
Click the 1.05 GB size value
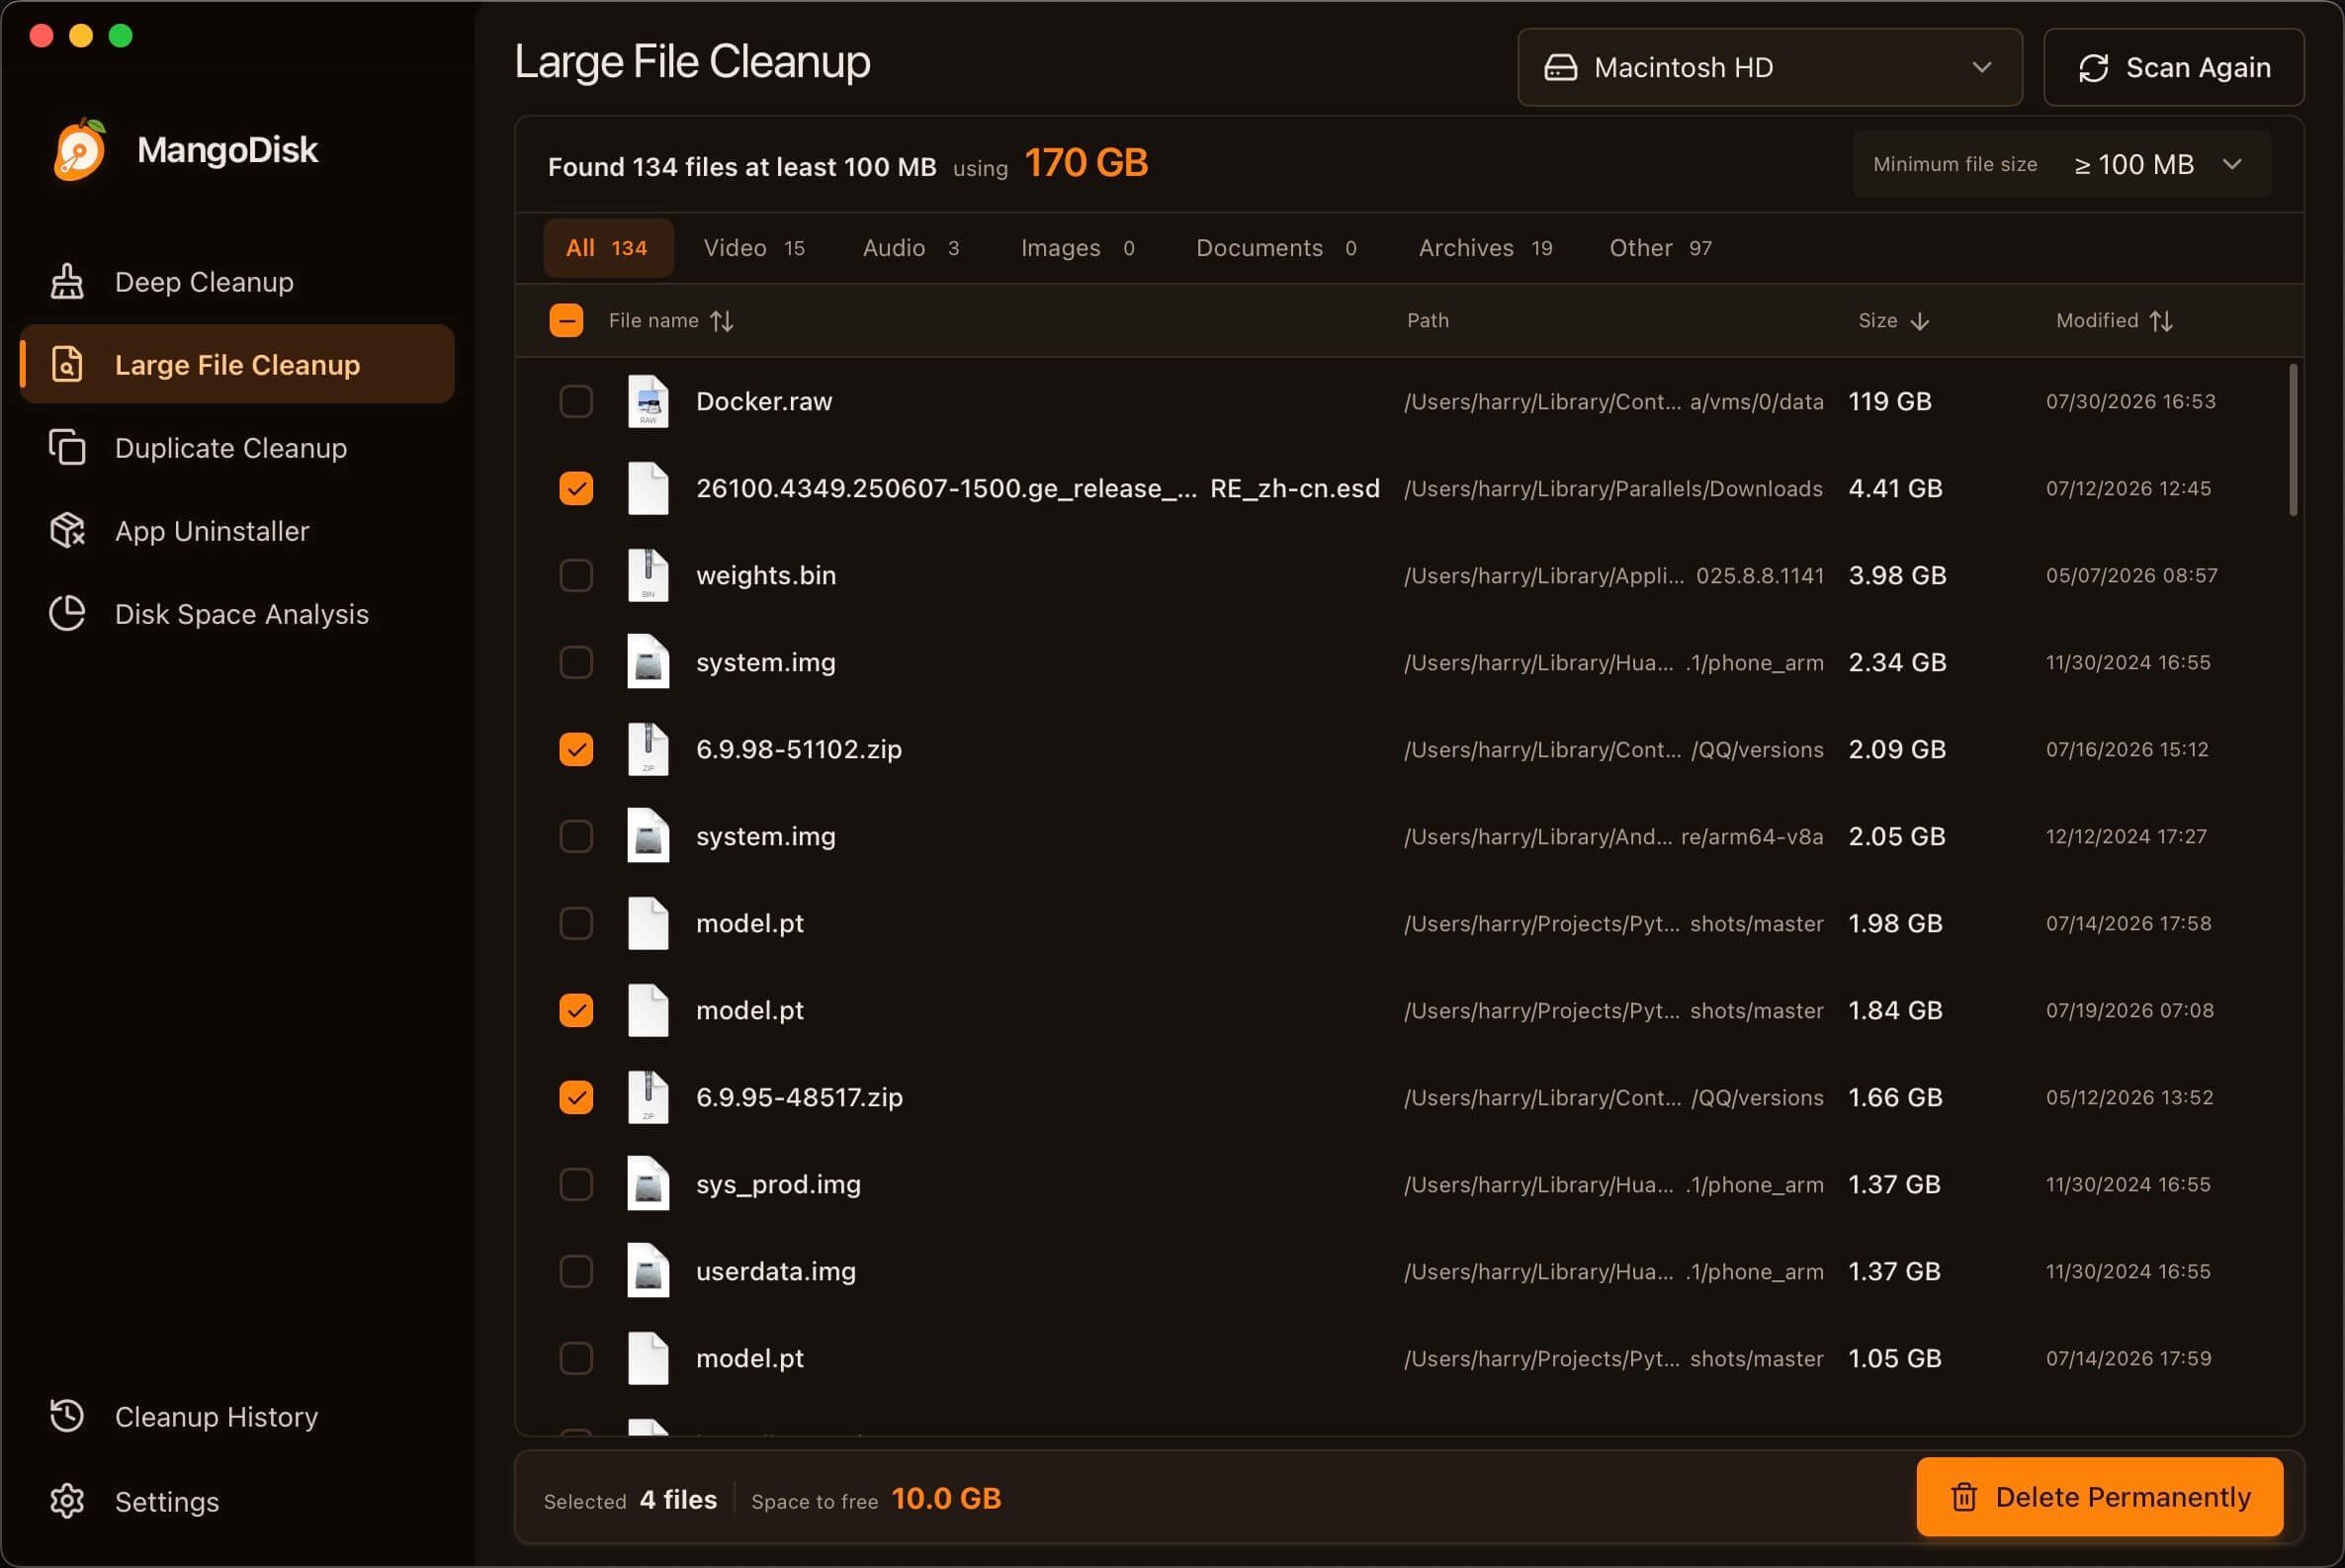click(1894, 1358)
